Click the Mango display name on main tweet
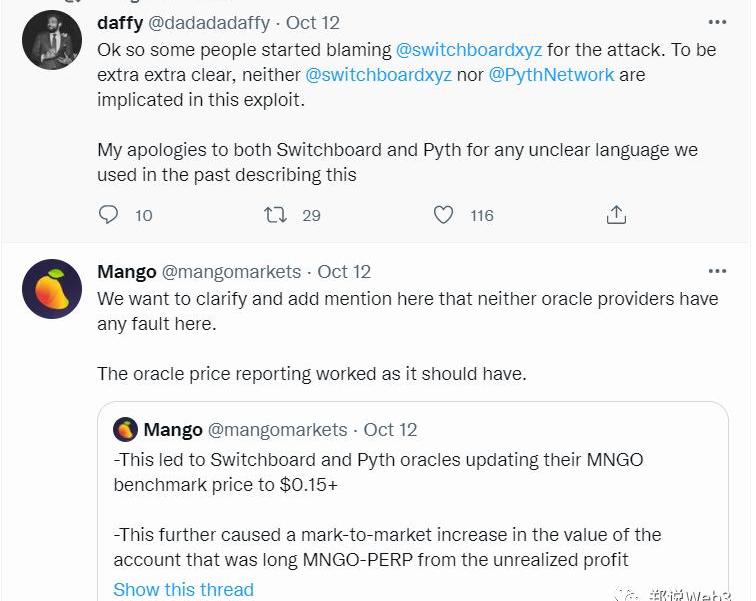This screenshot has height=601, width=756. tap(127, 272)
